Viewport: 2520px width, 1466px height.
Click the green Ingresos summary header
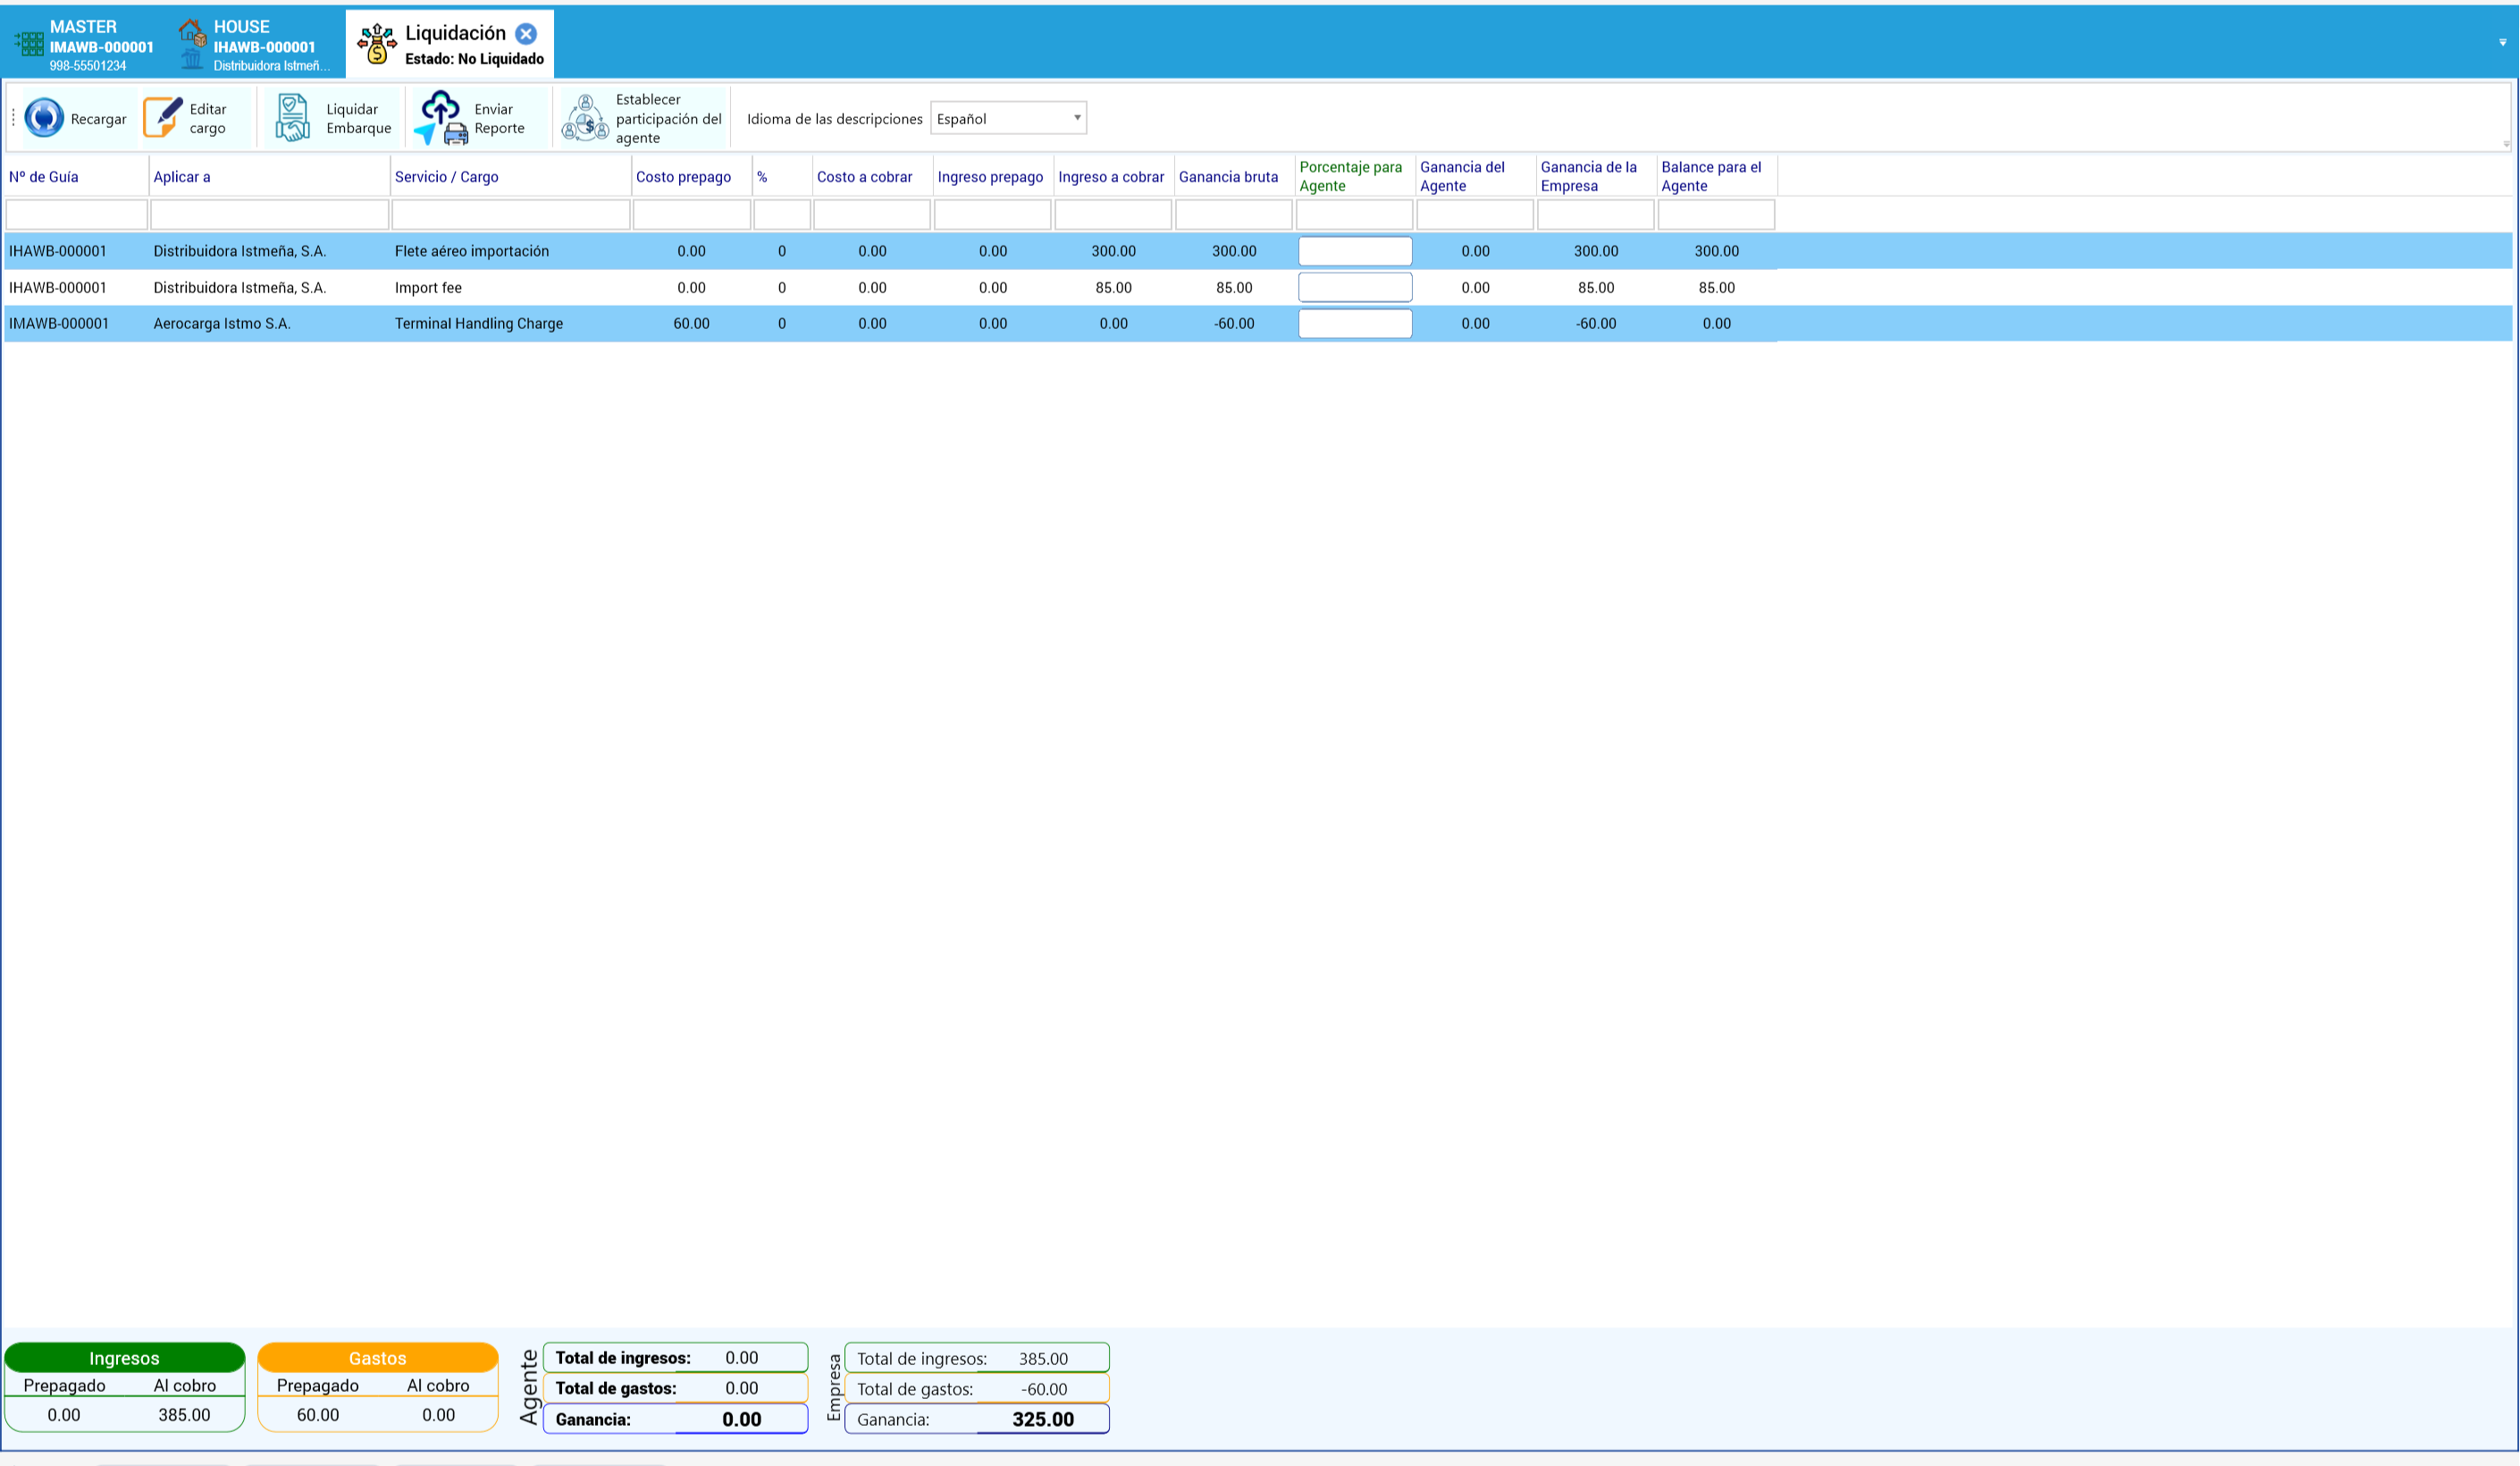(124, 1358)
